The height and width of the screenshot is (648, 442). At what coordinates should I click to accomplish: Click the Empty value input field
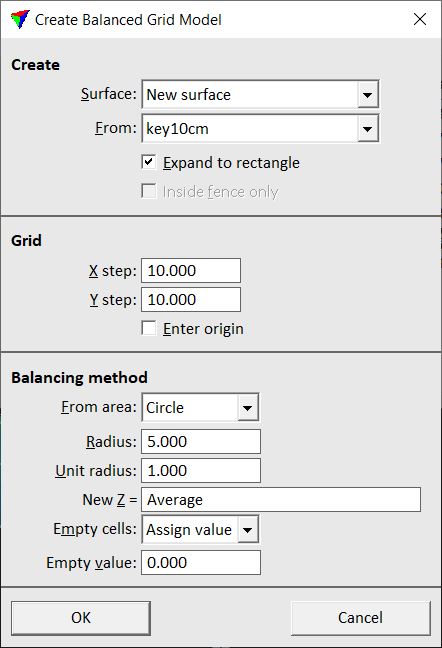201,562
